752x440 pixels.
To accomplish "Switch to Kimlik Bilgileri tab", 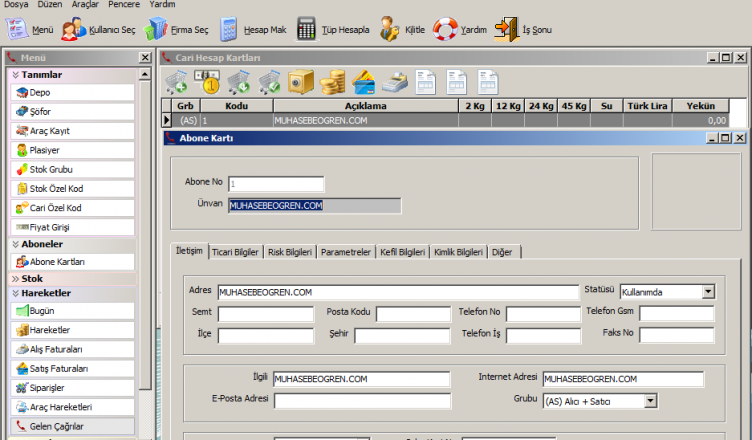I will (x=458, y=252).
